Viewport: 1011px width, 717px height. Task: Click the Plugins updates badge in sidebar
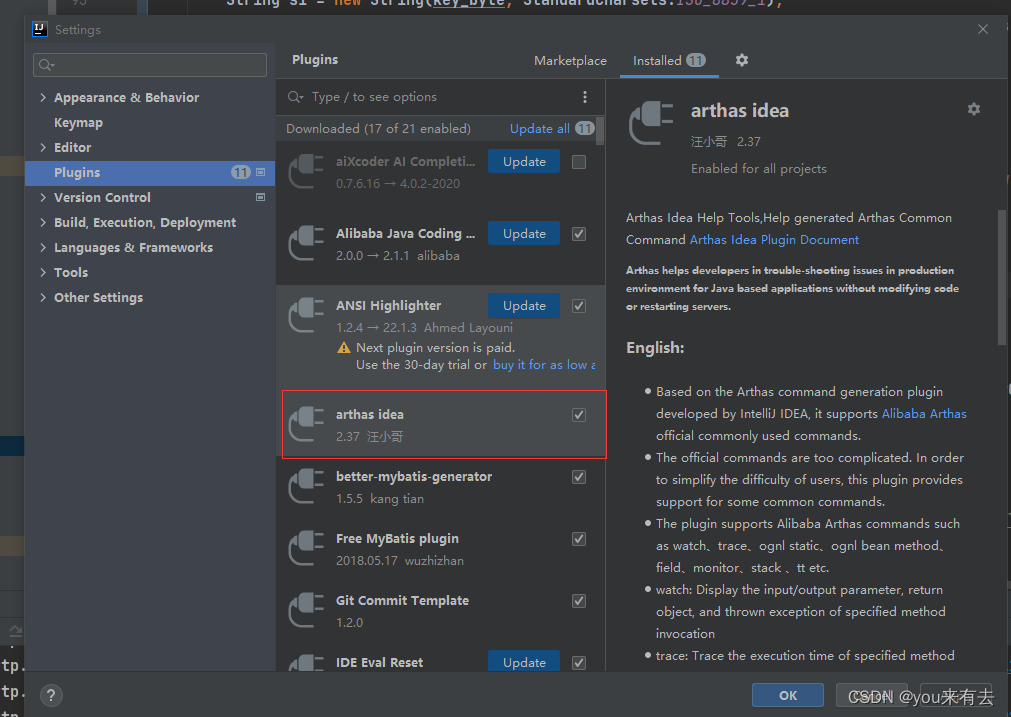[x=240, y=172]
